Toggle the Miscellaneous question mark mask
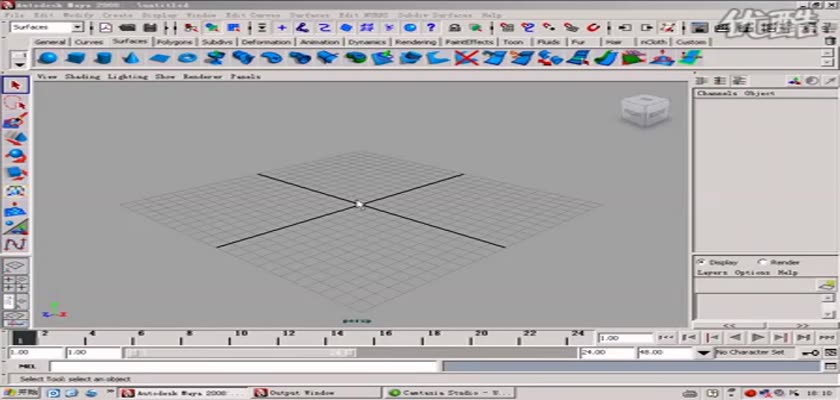The image size is (840, 400). tap(431, 27)
